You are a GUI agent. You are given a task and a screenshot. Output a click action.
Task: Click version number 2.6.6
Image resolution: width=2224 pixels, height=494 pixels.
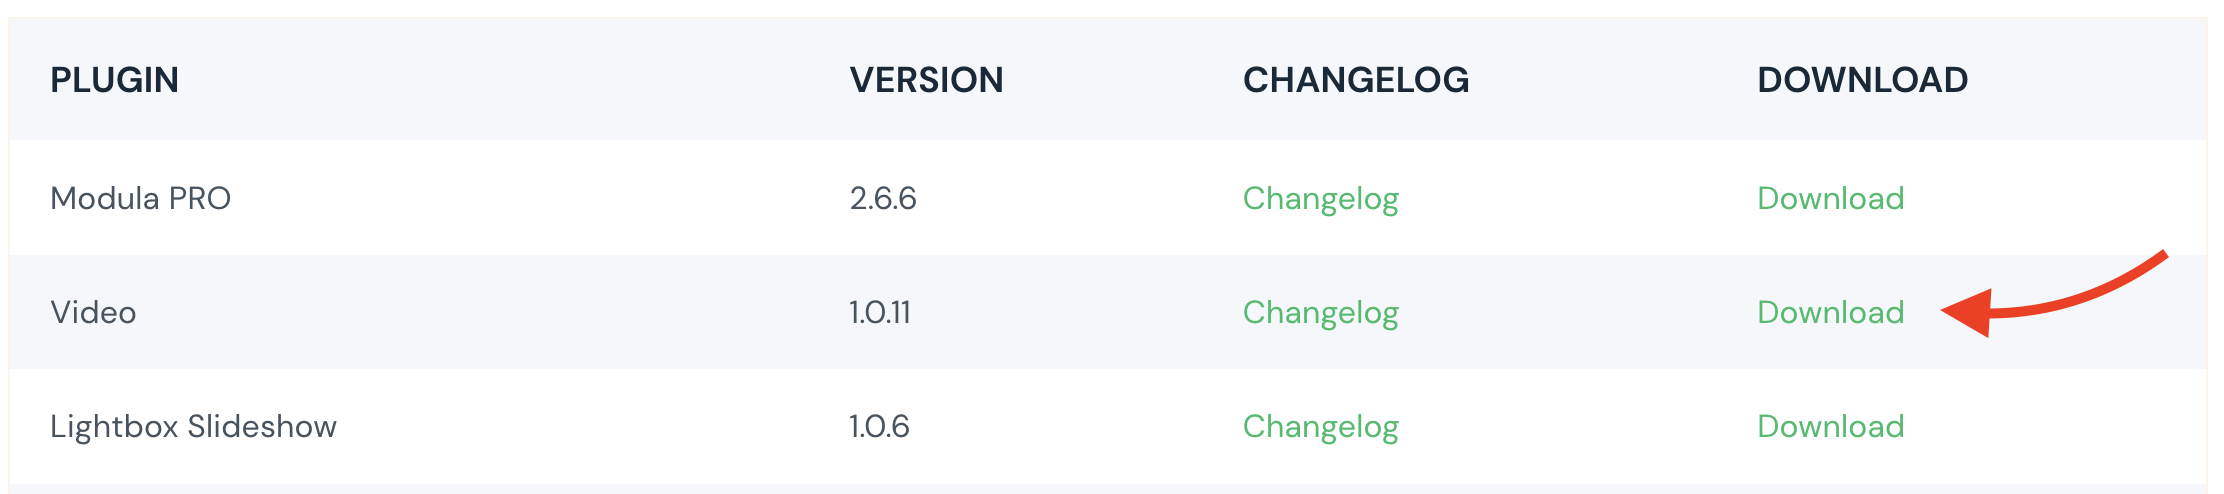[x=883, y=198]
